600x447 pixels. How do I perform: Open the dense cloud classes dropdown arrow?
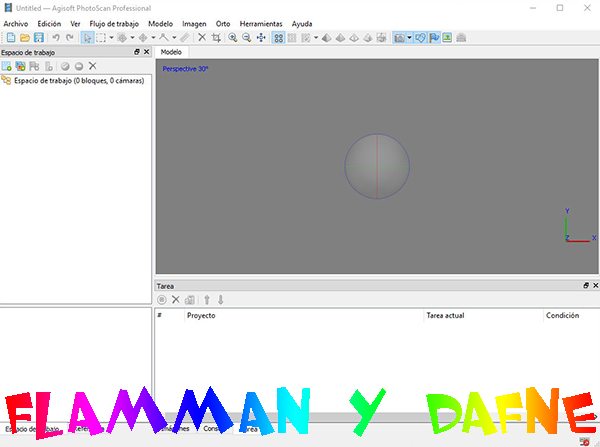click(316, 38)
